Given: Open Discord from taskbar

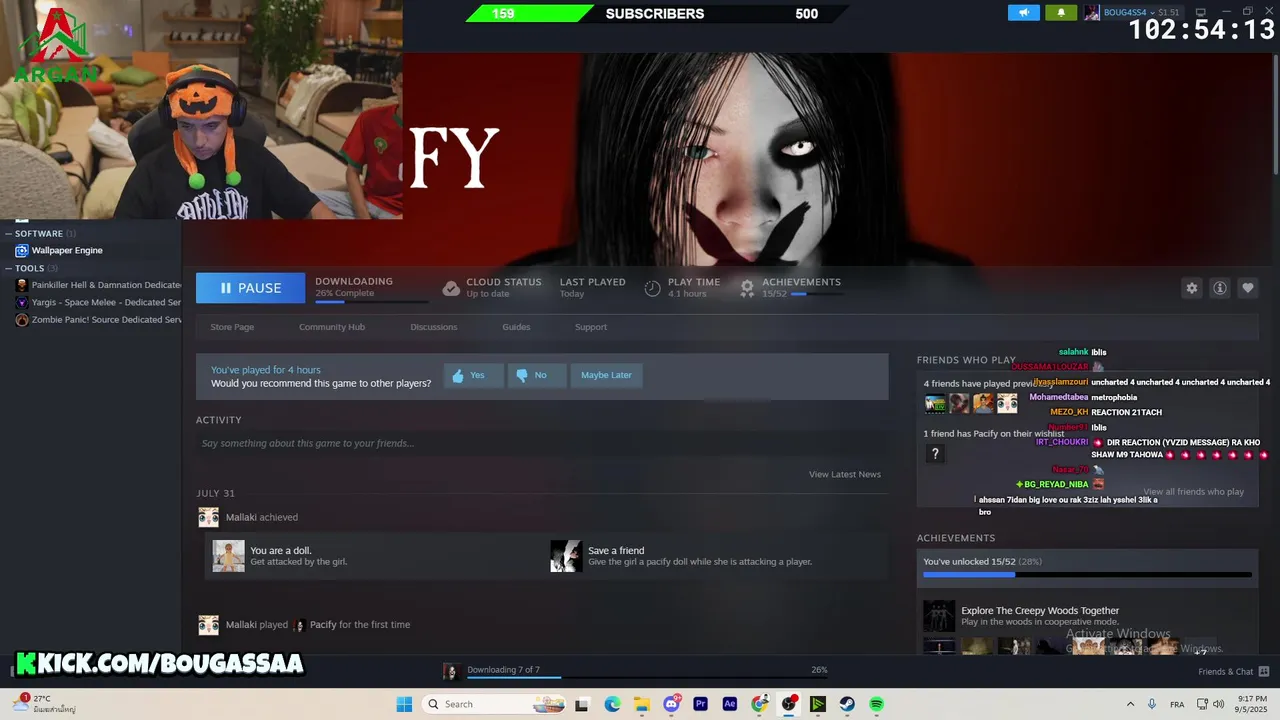Looking at the screenshot, I should (671, 704).
